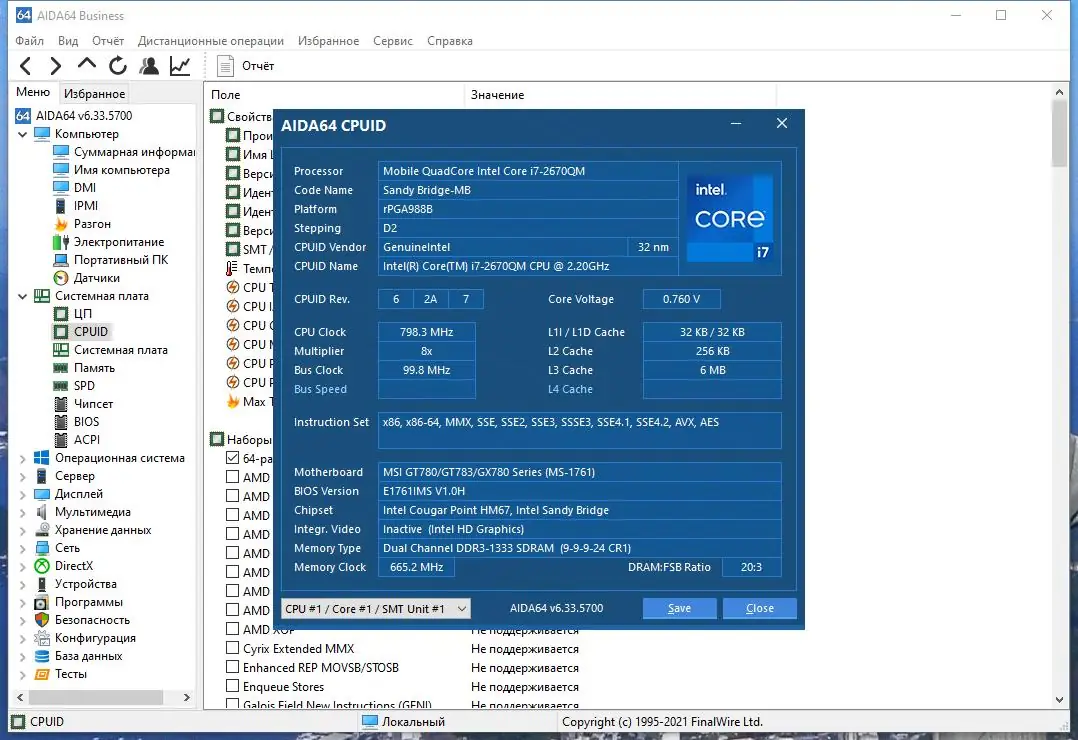
Task: Expand the Сервер tree branch
Action: [21, 476]
